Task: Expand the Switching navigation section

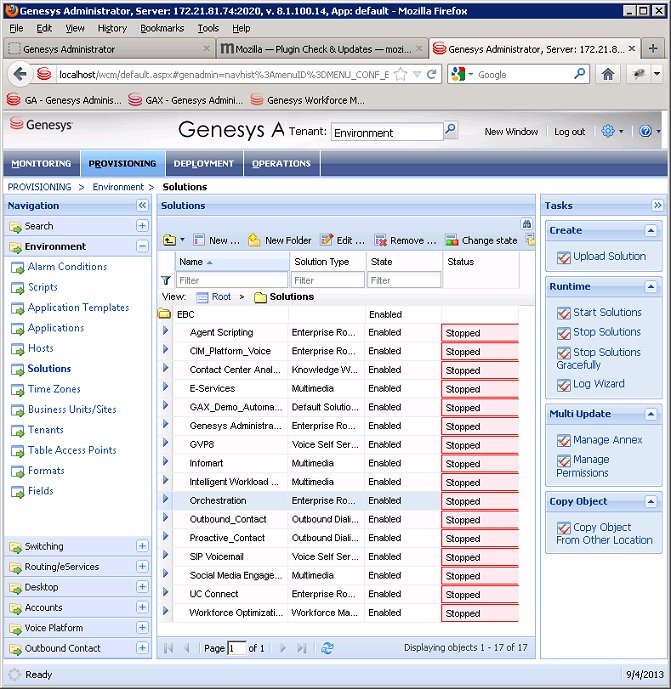Action: tap(142, 546)
